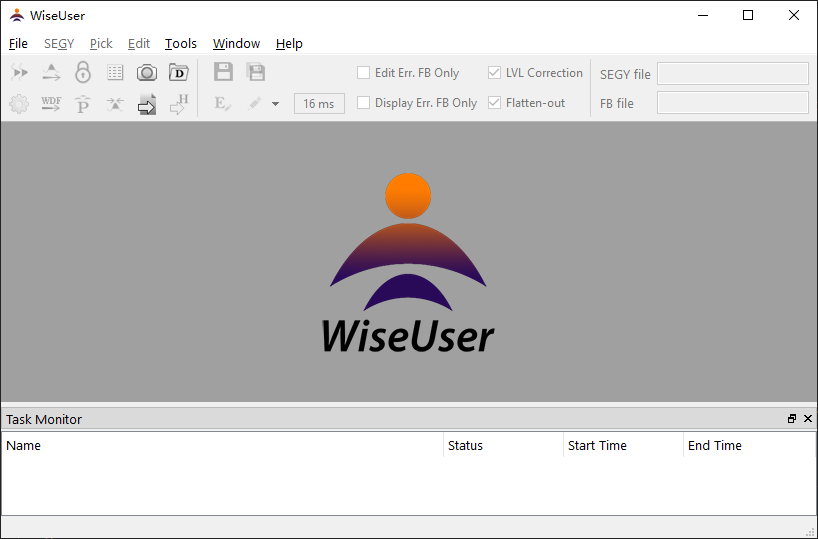Float the Task Monitor panel

792,418
